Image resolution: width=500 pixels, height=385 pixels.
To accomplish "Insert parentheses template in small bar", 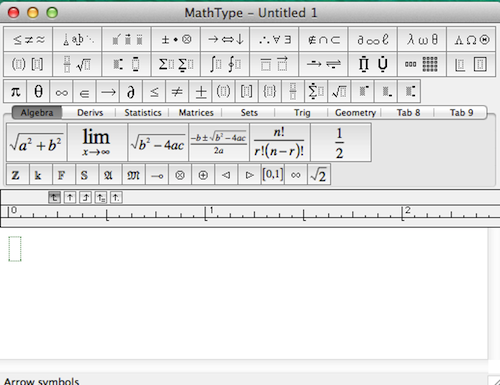I will click(223, 91).
